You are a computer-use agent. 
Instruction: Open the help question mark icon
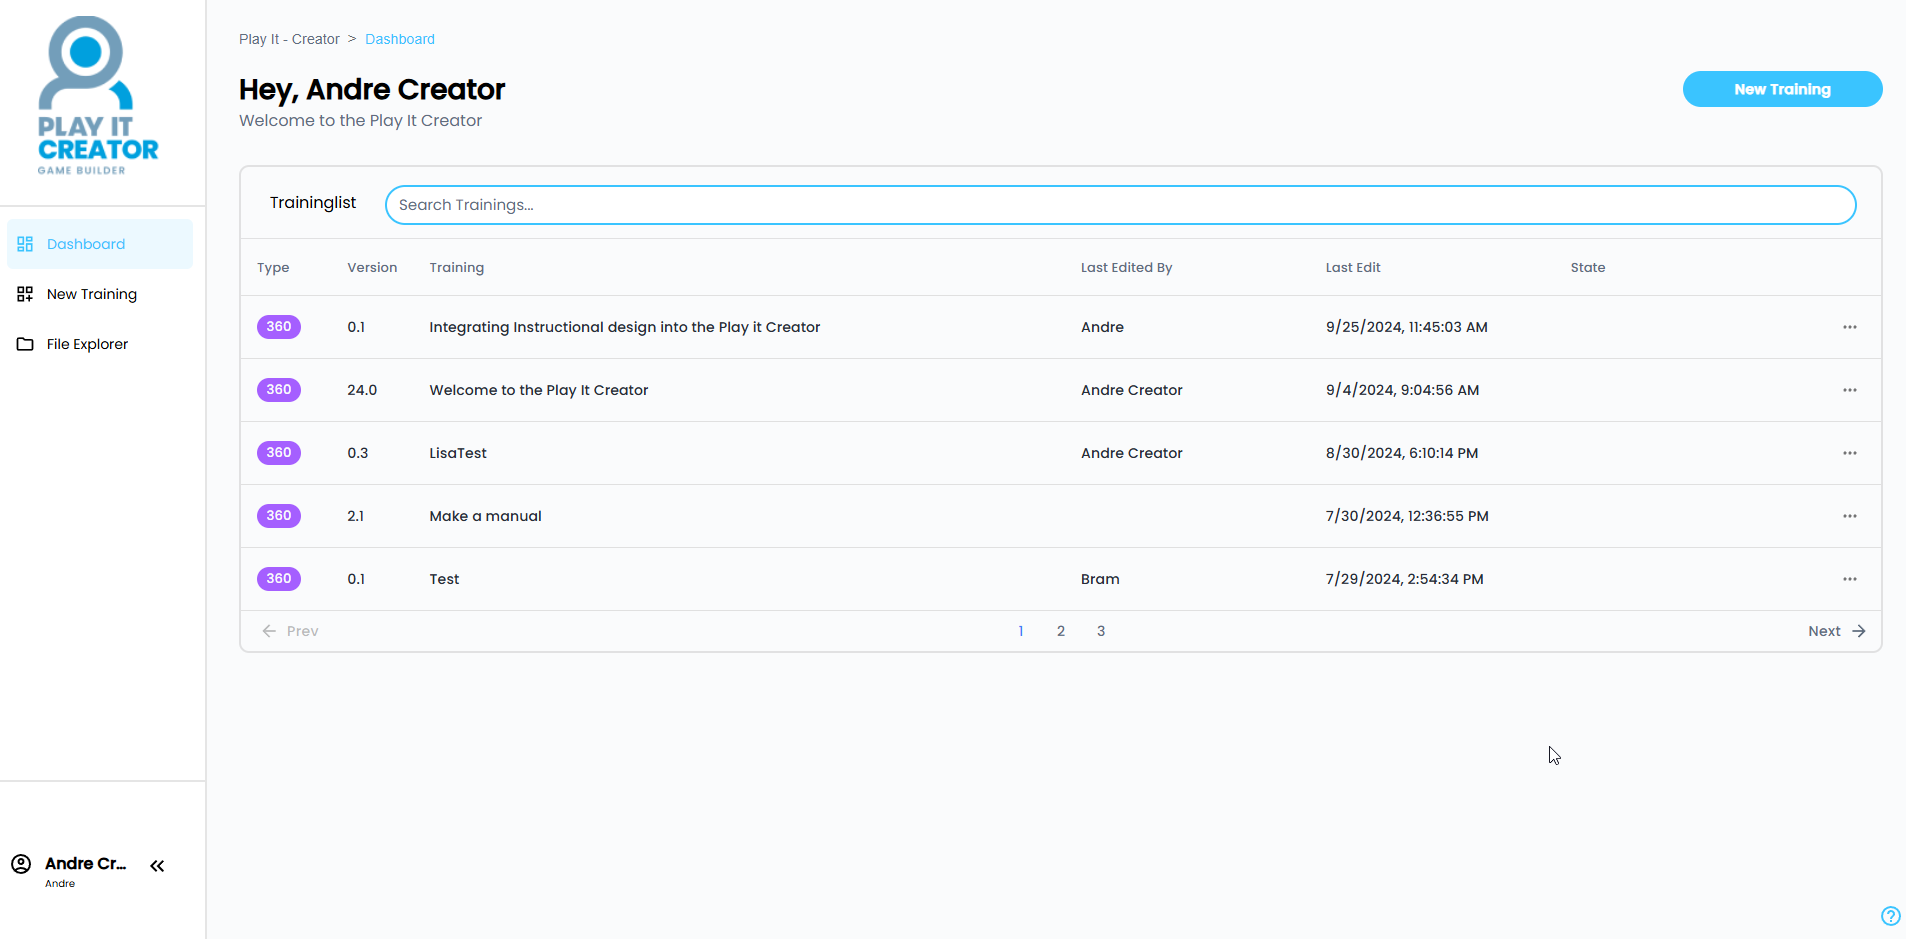coord(1890,916)
